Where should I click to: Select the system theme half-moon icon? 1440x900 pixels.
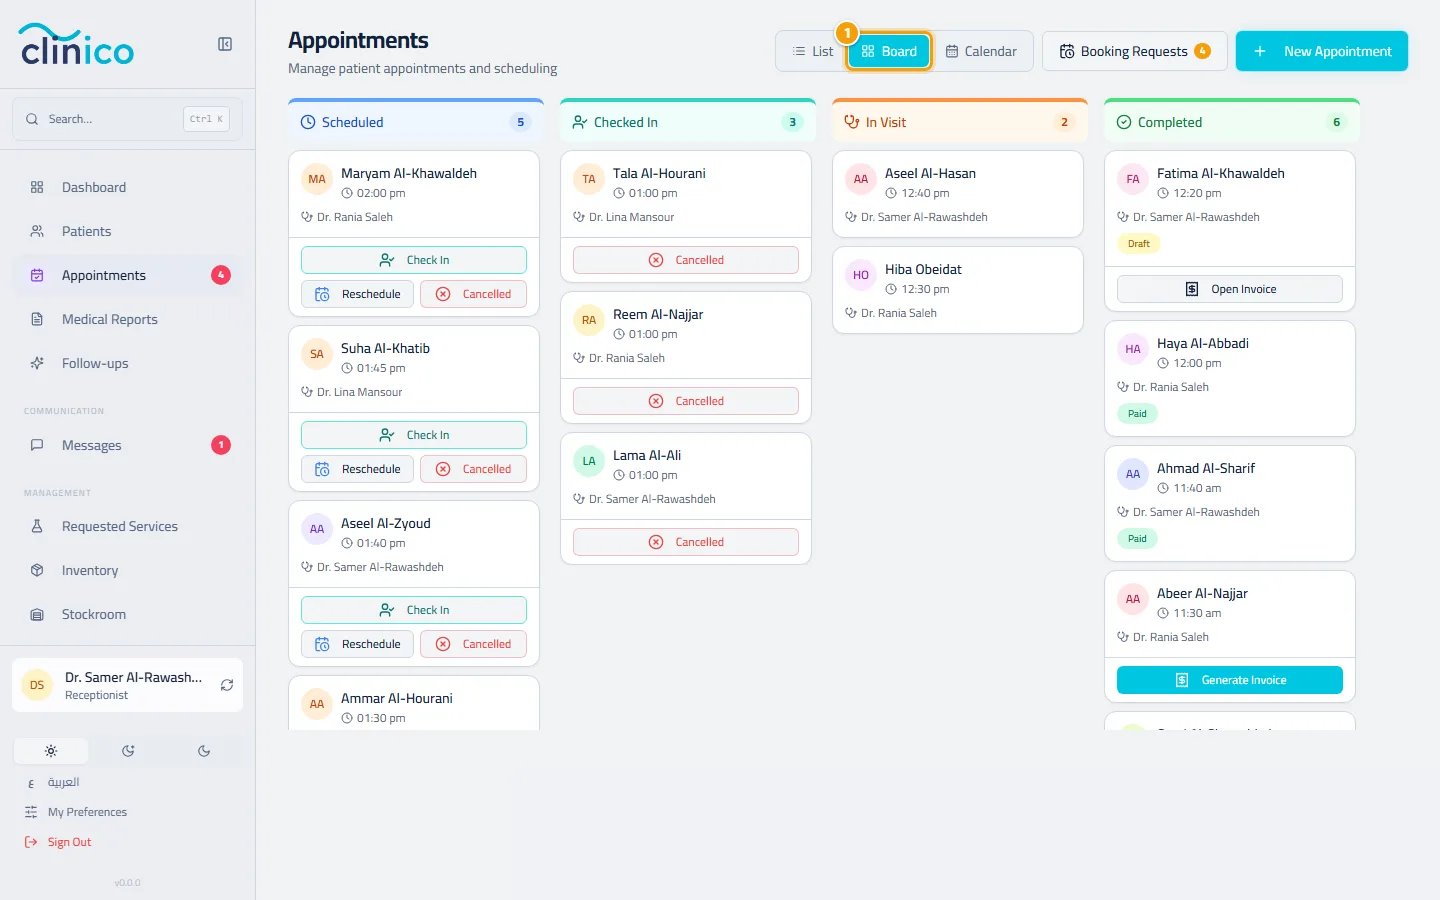click(128, 751)
